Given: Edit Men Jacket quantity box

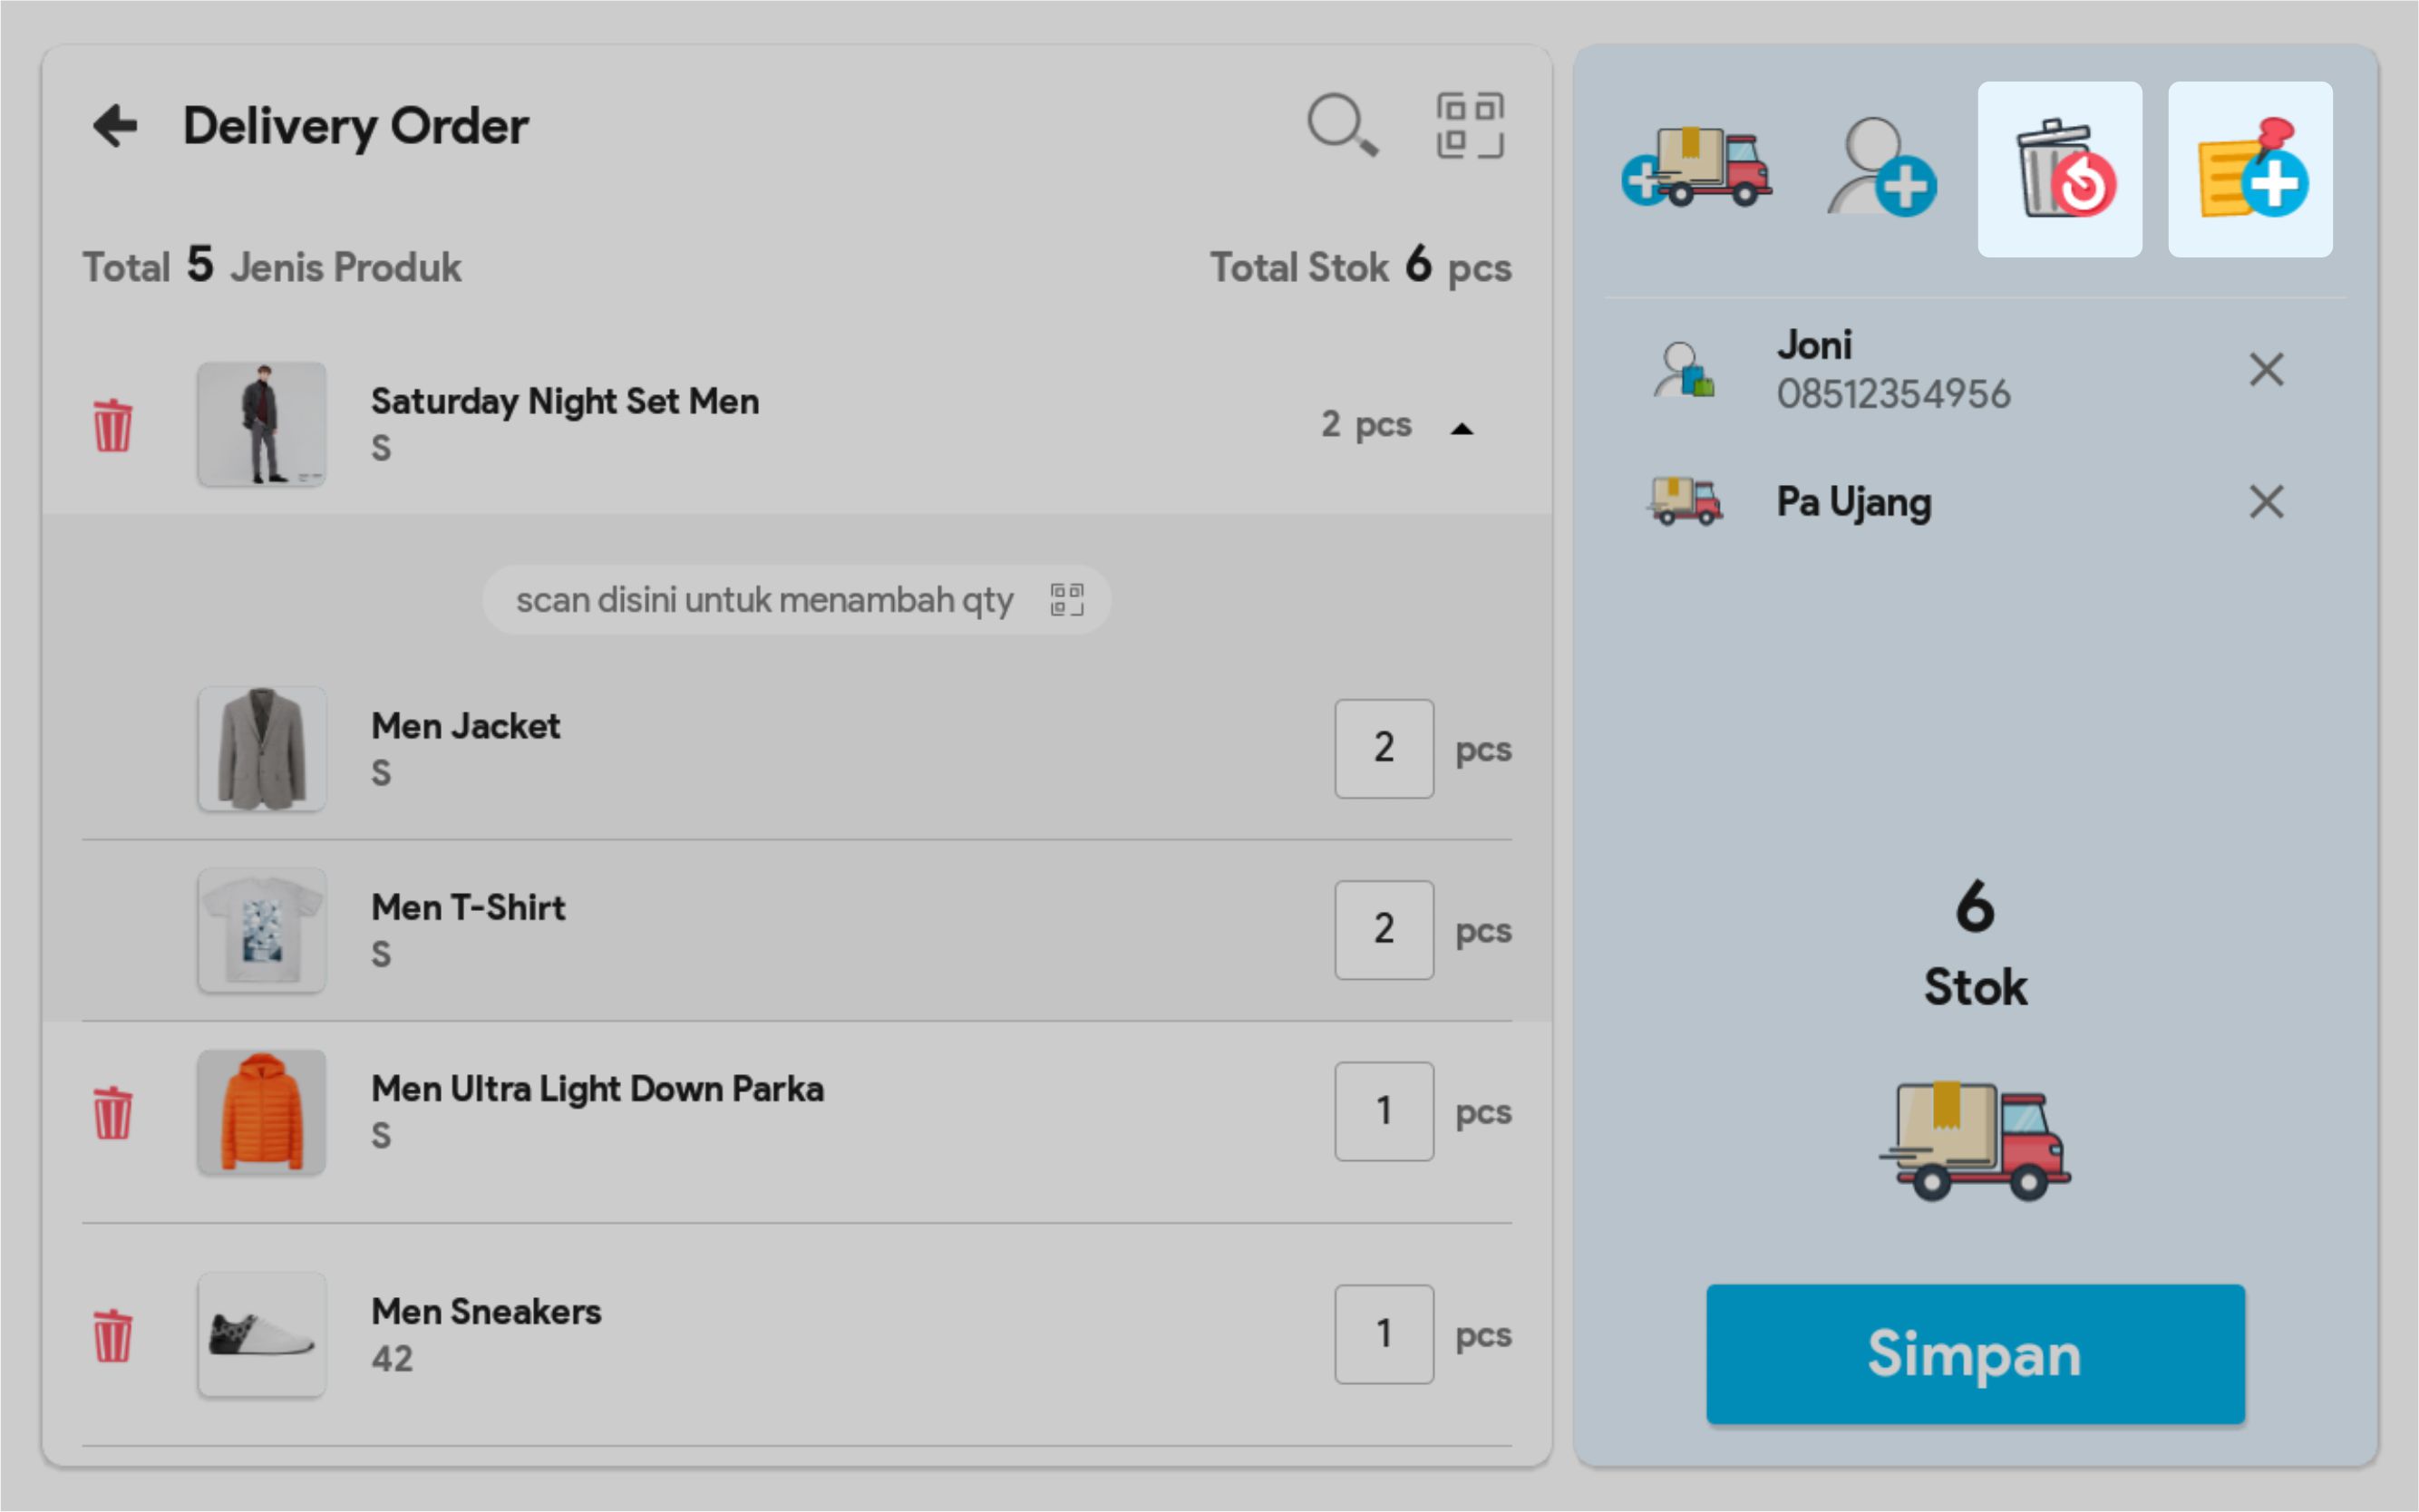Looking at the screenshot, I should (x=1383, y=748).
